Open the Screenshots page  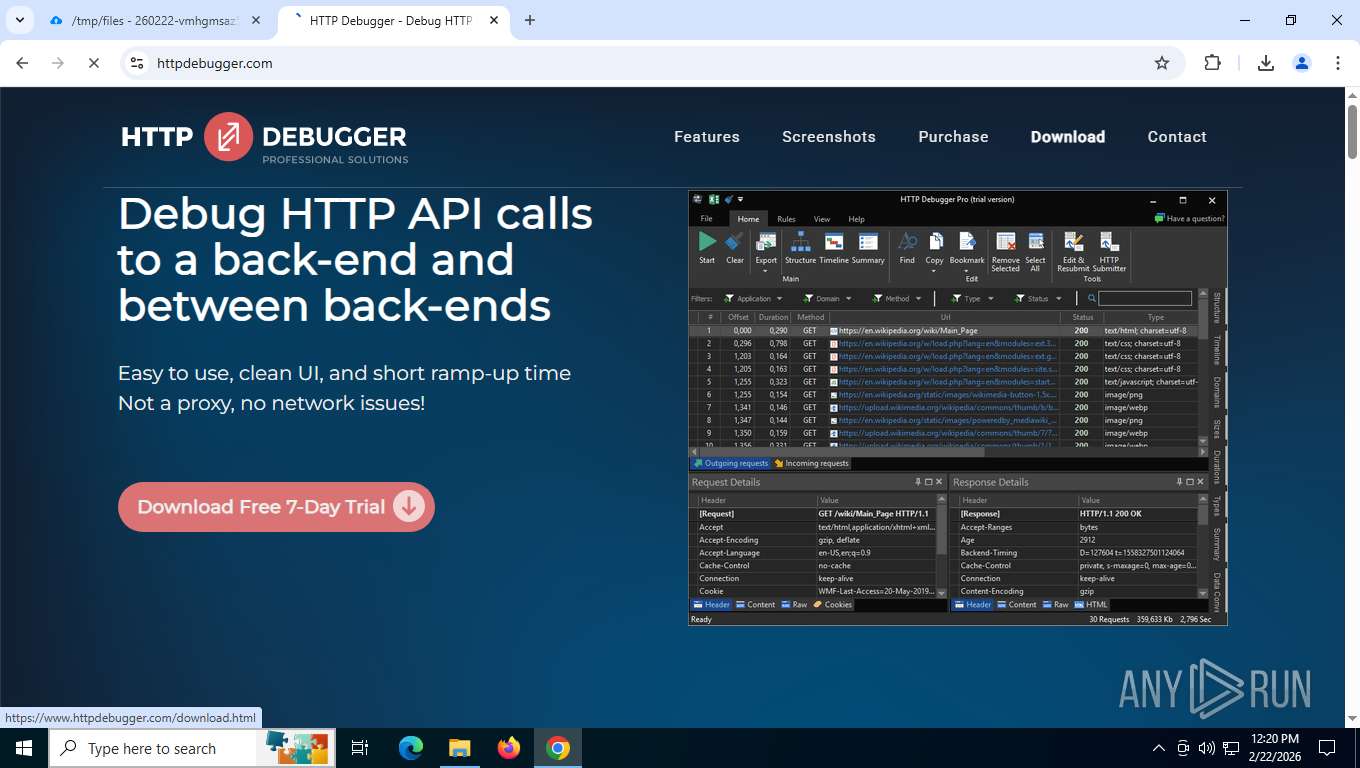tap(829, 137)
